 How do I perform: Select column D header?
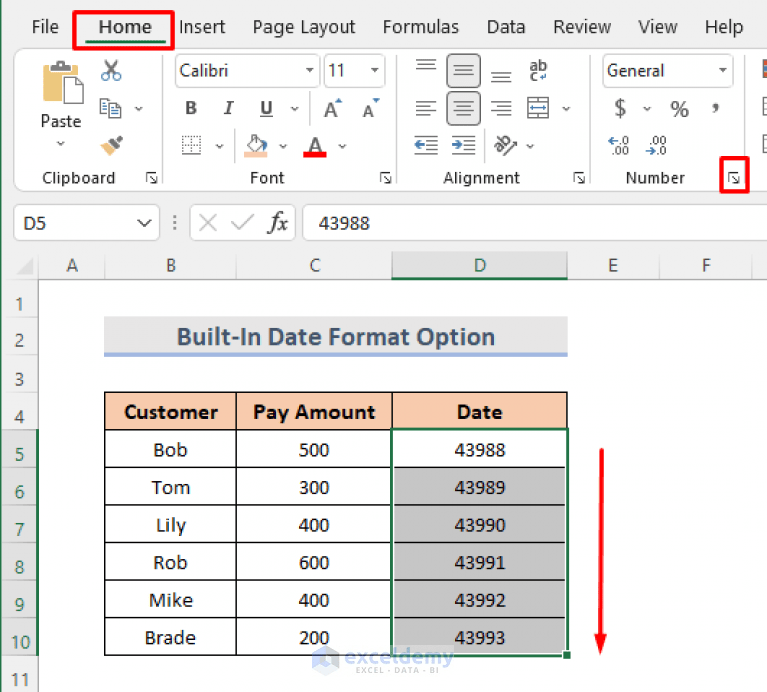479,266
